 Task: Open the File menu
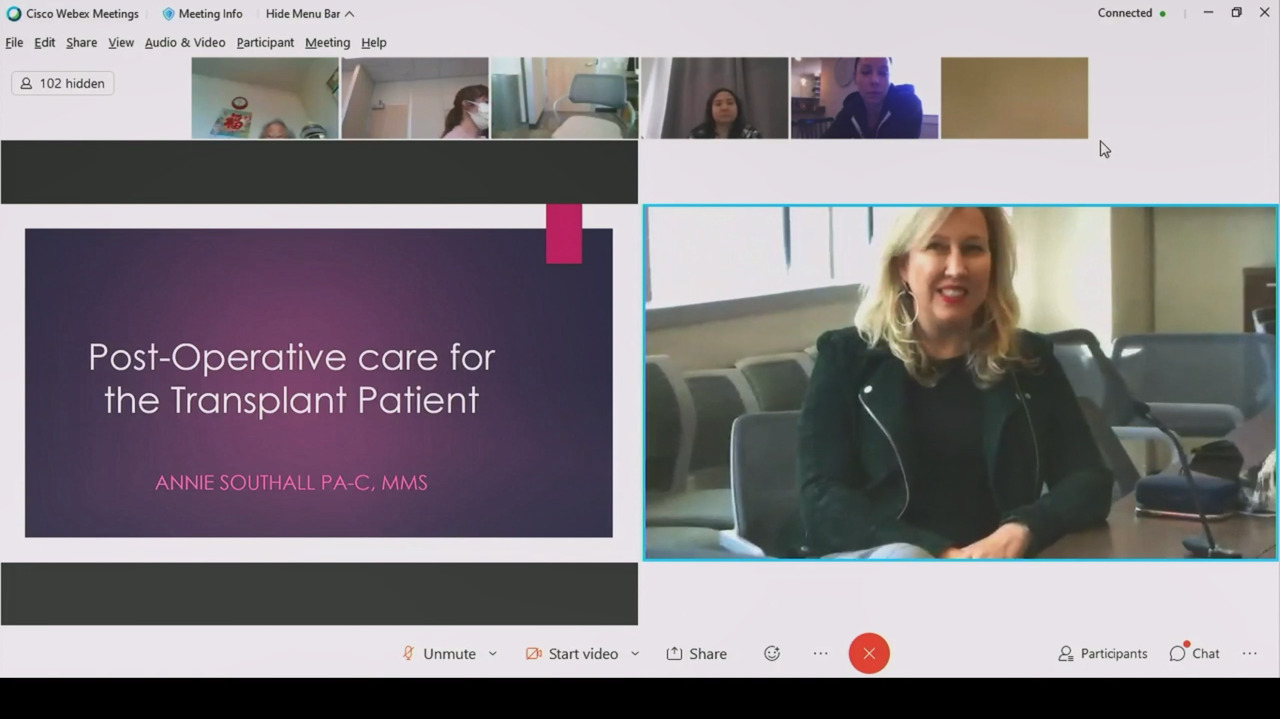tap(14, 43)
